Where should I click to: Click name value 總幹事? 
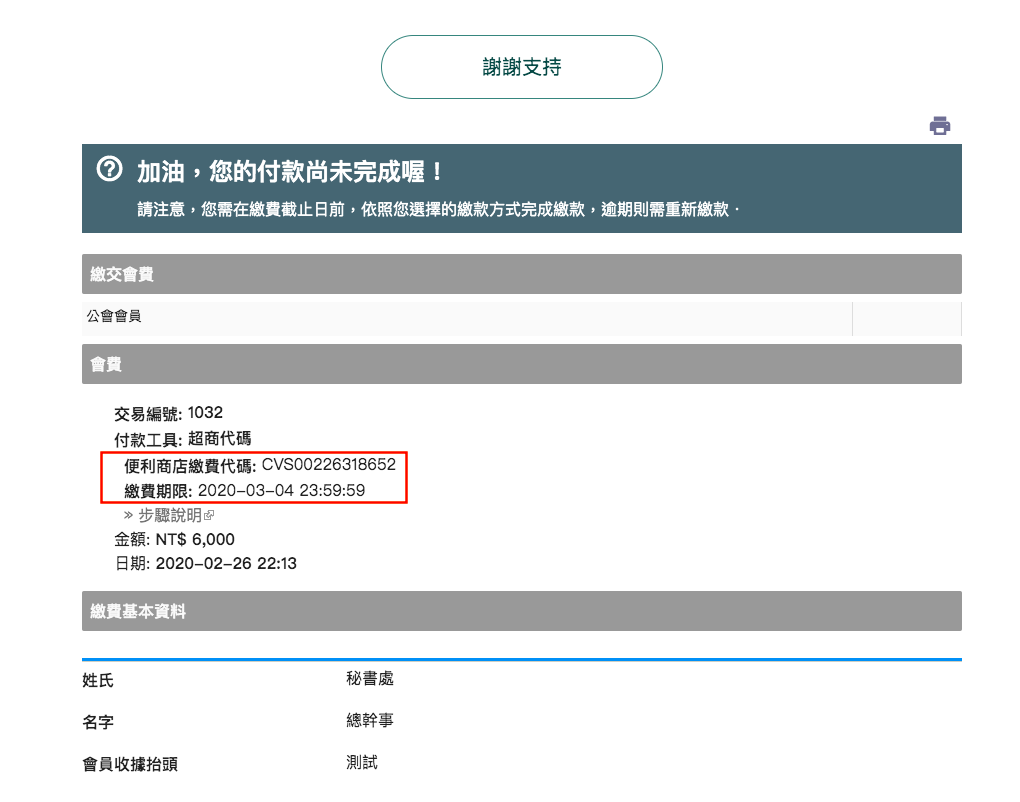click(x=369, y=720)
